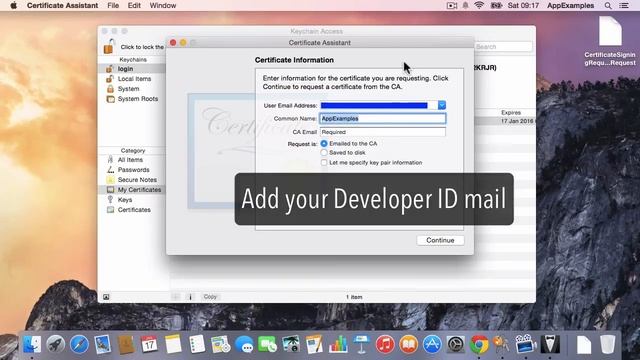Image resolution: width=640 pixels, height=360 pixels.
Task: Open App Store from the Dock
Action: pyautogui.click(x=432, y=344)
